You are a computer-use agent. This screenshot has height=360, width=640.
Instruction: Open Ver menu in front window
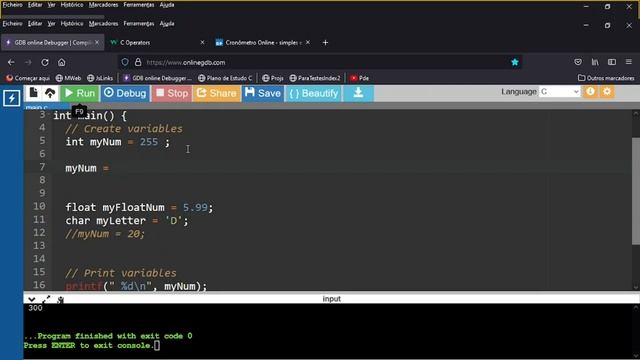(51, 24)
